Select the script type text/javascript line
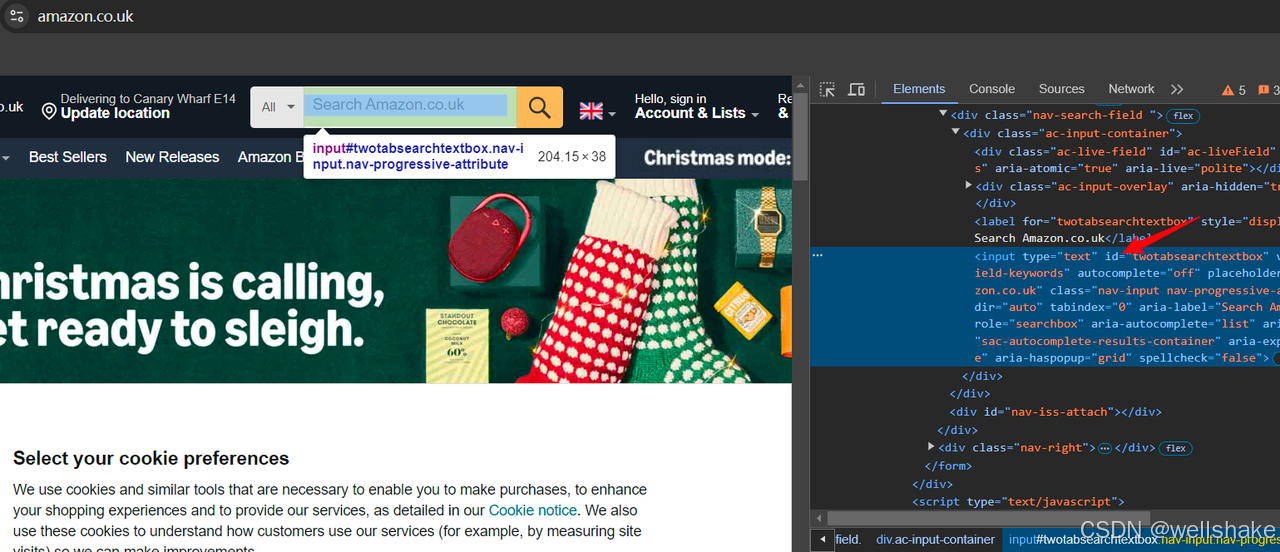1280x552 pixels. (1045, 502)
